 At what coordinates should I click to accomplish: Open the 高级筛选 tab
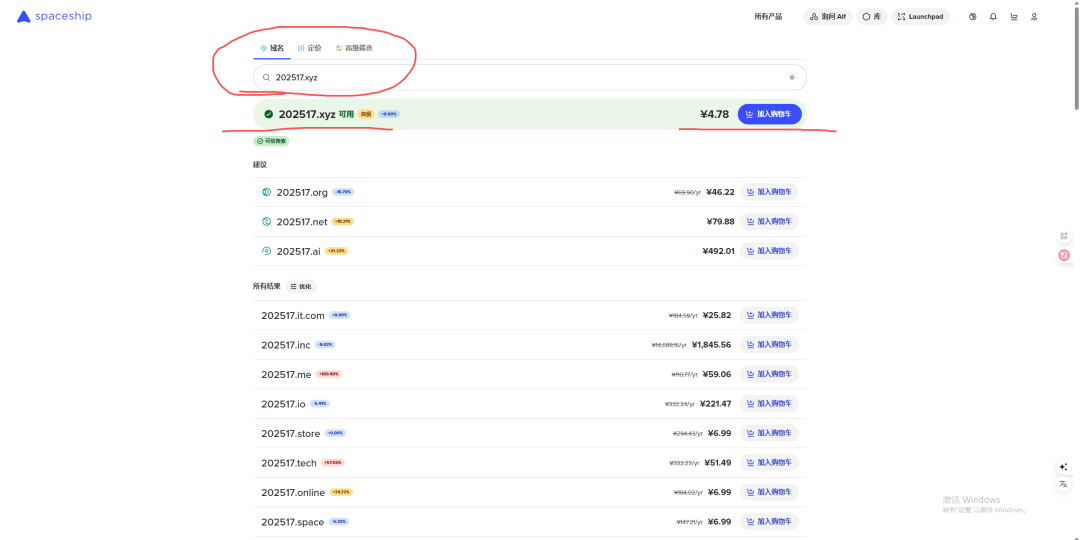coord(354,48)
